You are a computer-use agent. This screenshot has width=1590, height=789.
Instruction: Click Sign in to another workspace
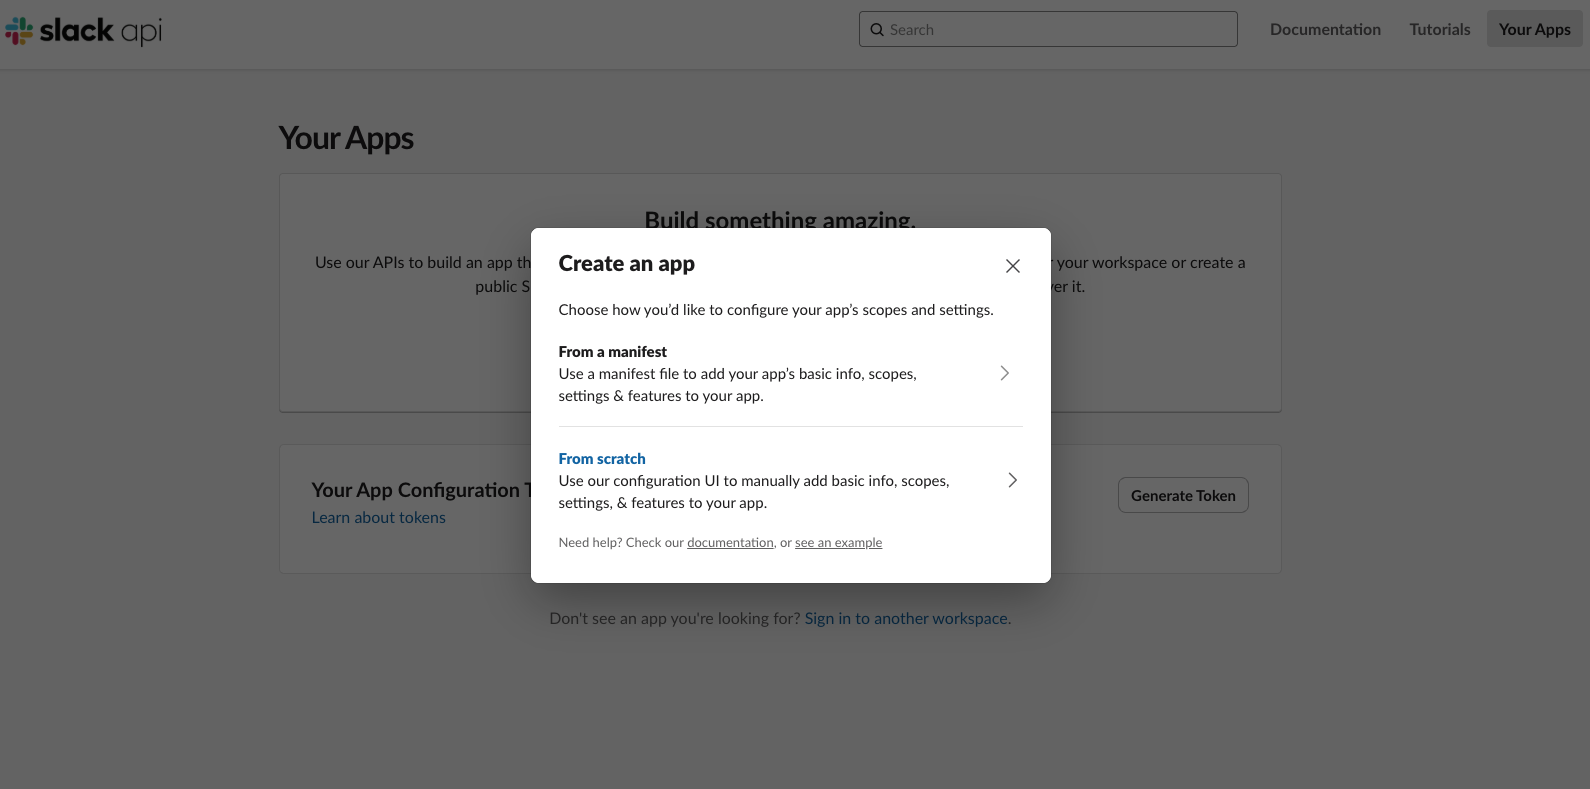906,618
